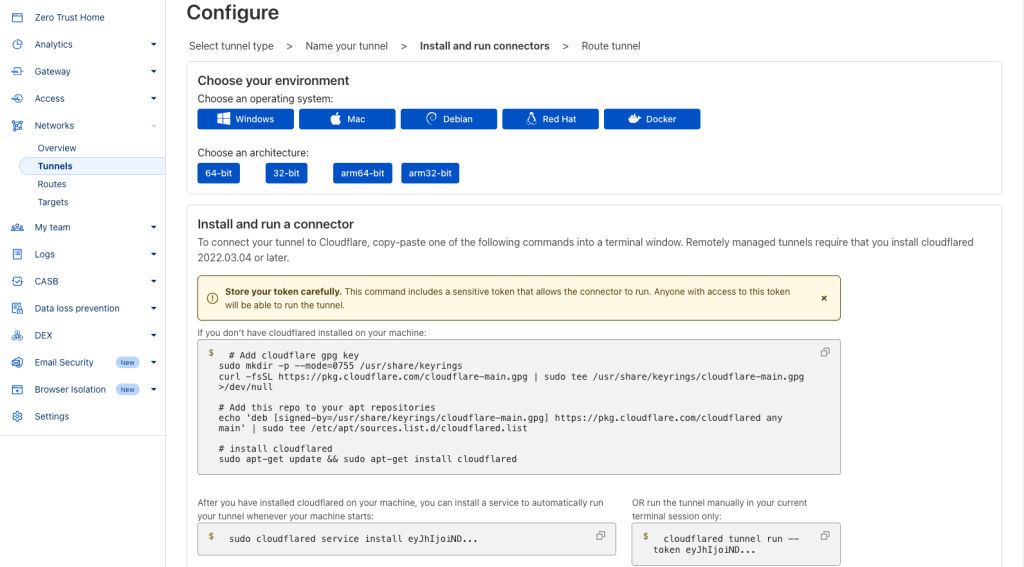Click the Email Security sidebar icon
1024x567 pixels.
18,363
